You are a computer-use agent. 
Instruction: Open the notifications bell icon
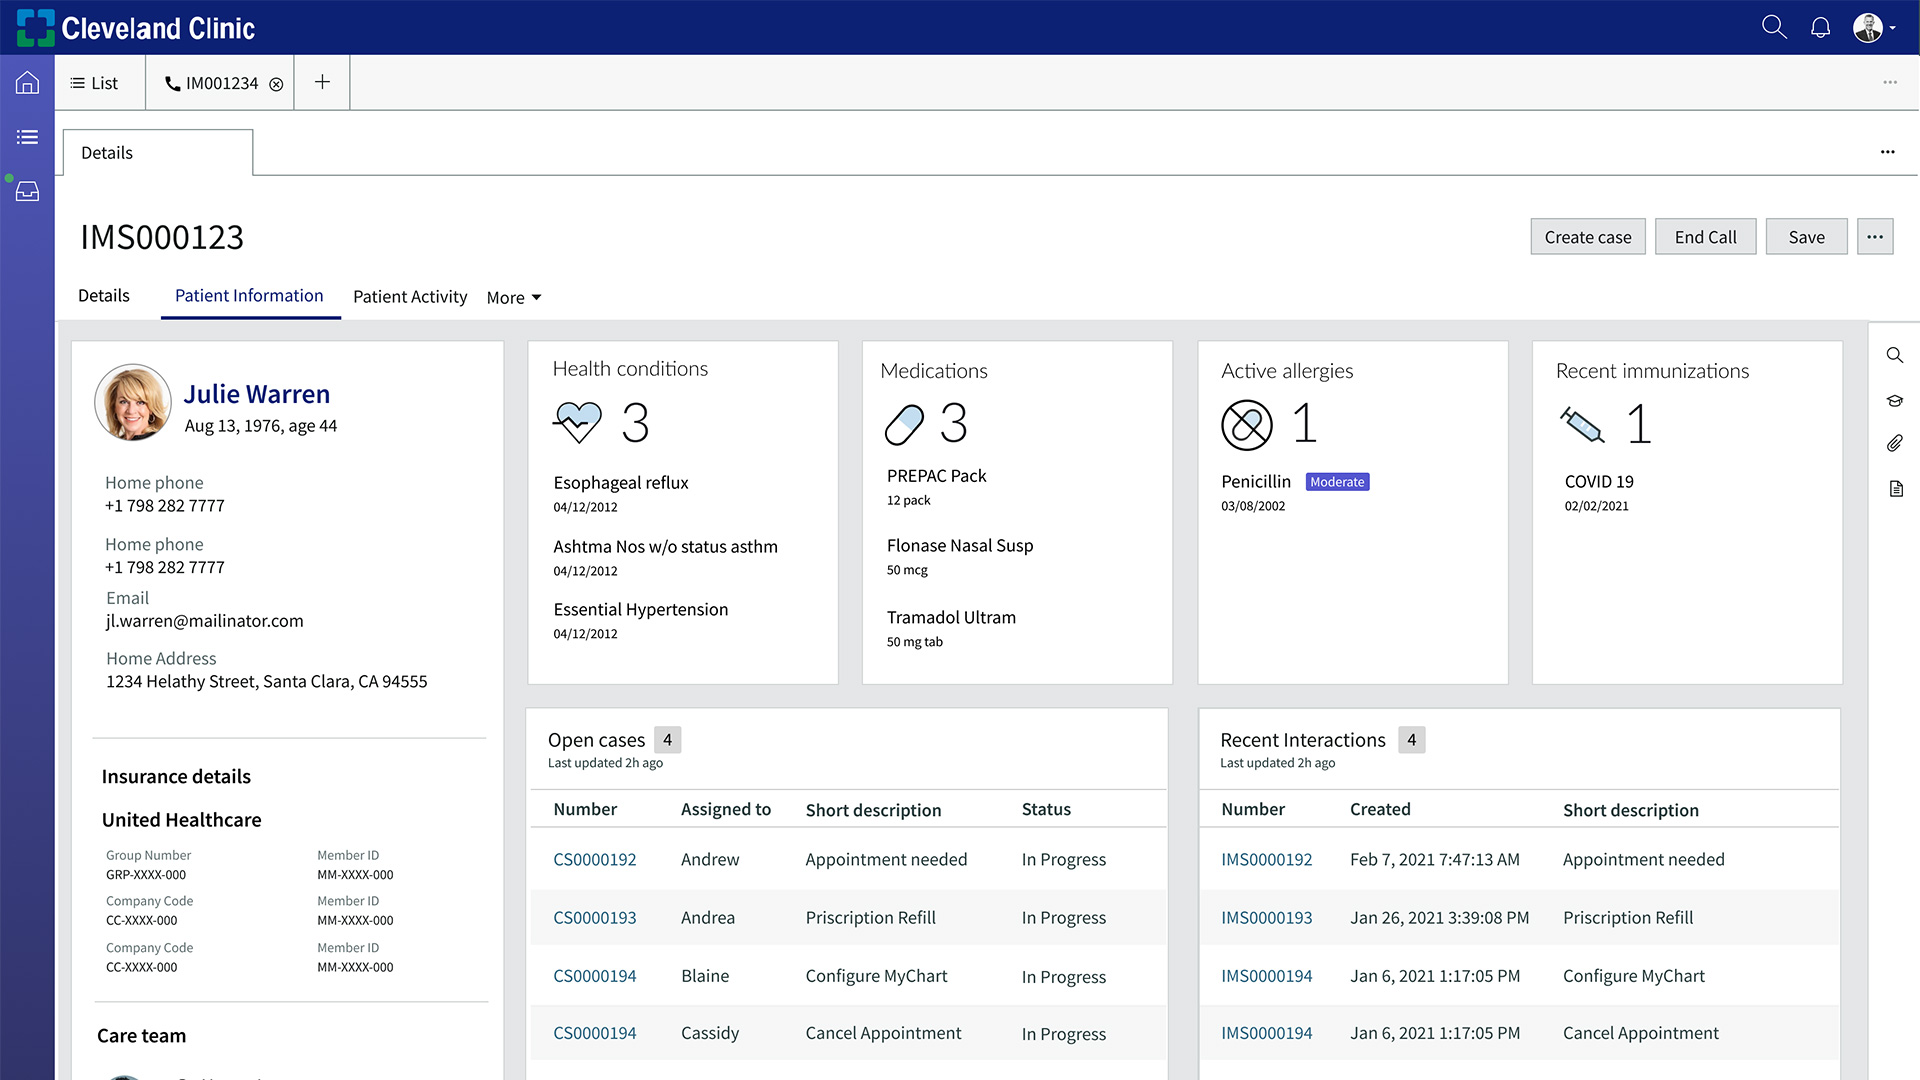1821,27
